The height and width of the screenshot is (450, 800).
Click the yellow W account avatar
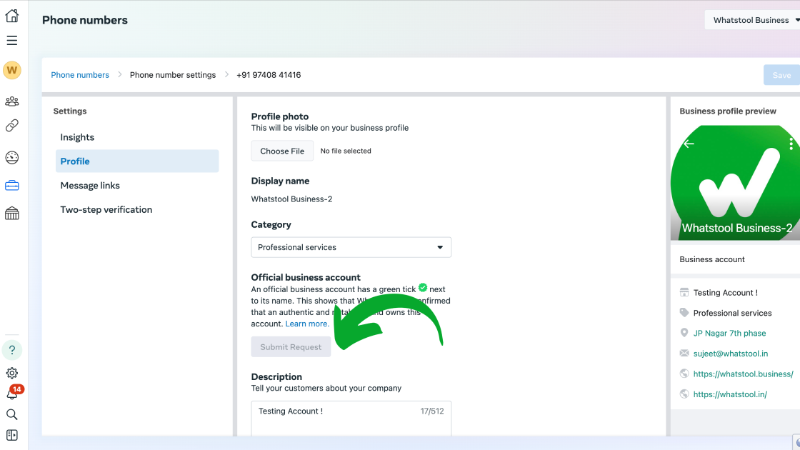(12, 70)
